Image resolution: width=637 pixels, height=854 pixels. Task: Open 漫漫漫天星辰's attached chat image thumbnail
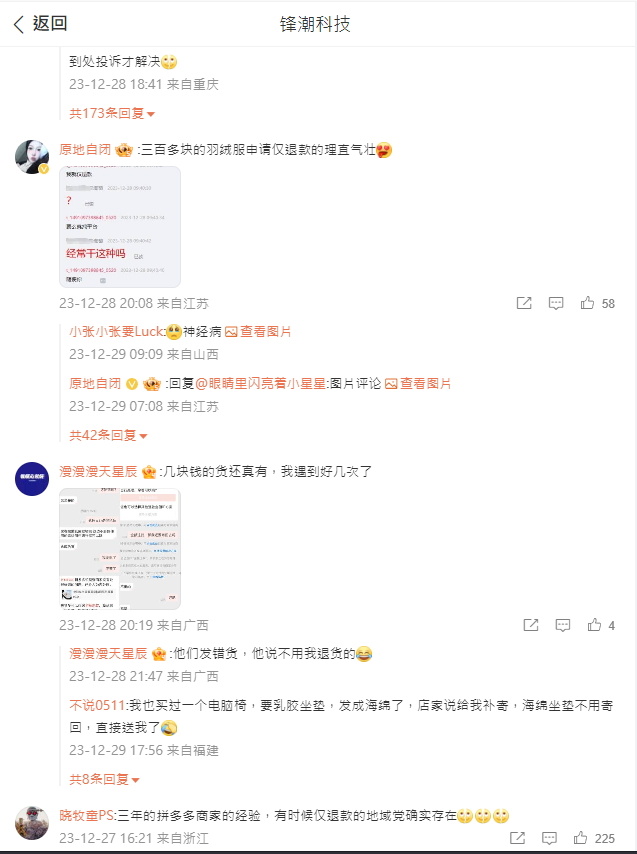click(120, 548)
